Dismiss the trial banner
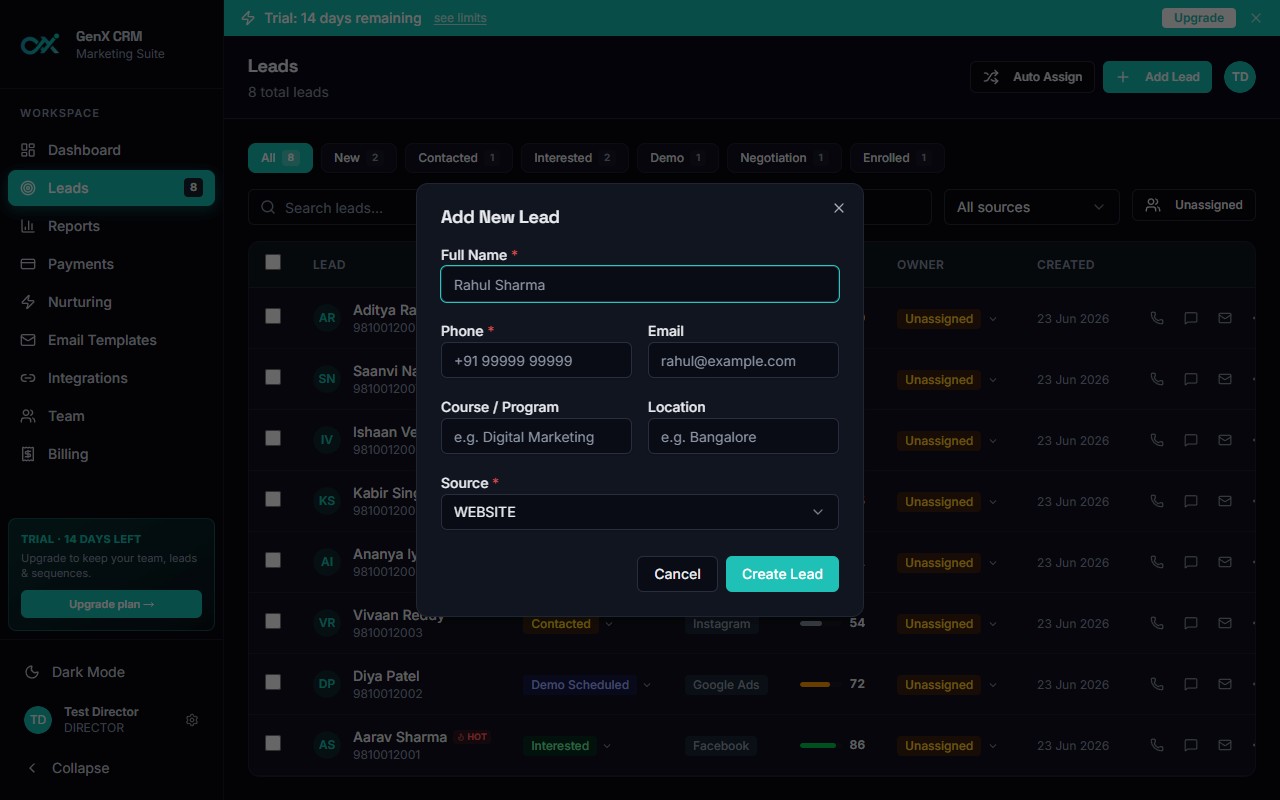 coord(1256,18)
